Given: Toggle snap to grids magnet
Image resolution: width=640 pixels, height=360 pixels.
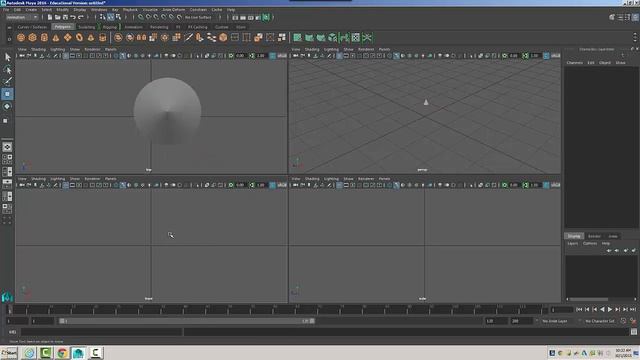Looking at the screenshot, I should pyautogui.click(x=141, y=17).
